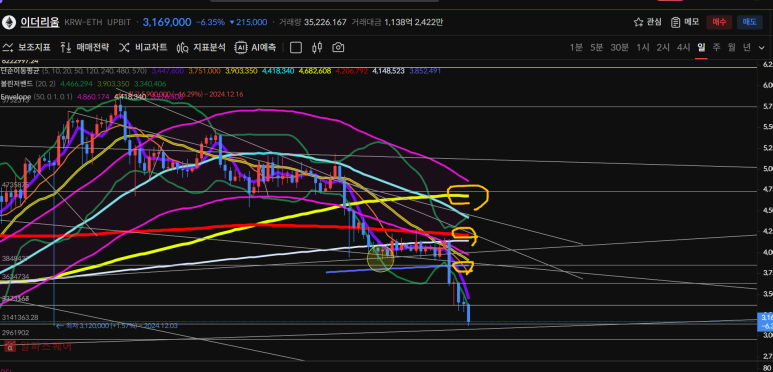Change chart type via candlestick icon
The width and height of the screenshot is (773, 372).
[x=317, y=48]
